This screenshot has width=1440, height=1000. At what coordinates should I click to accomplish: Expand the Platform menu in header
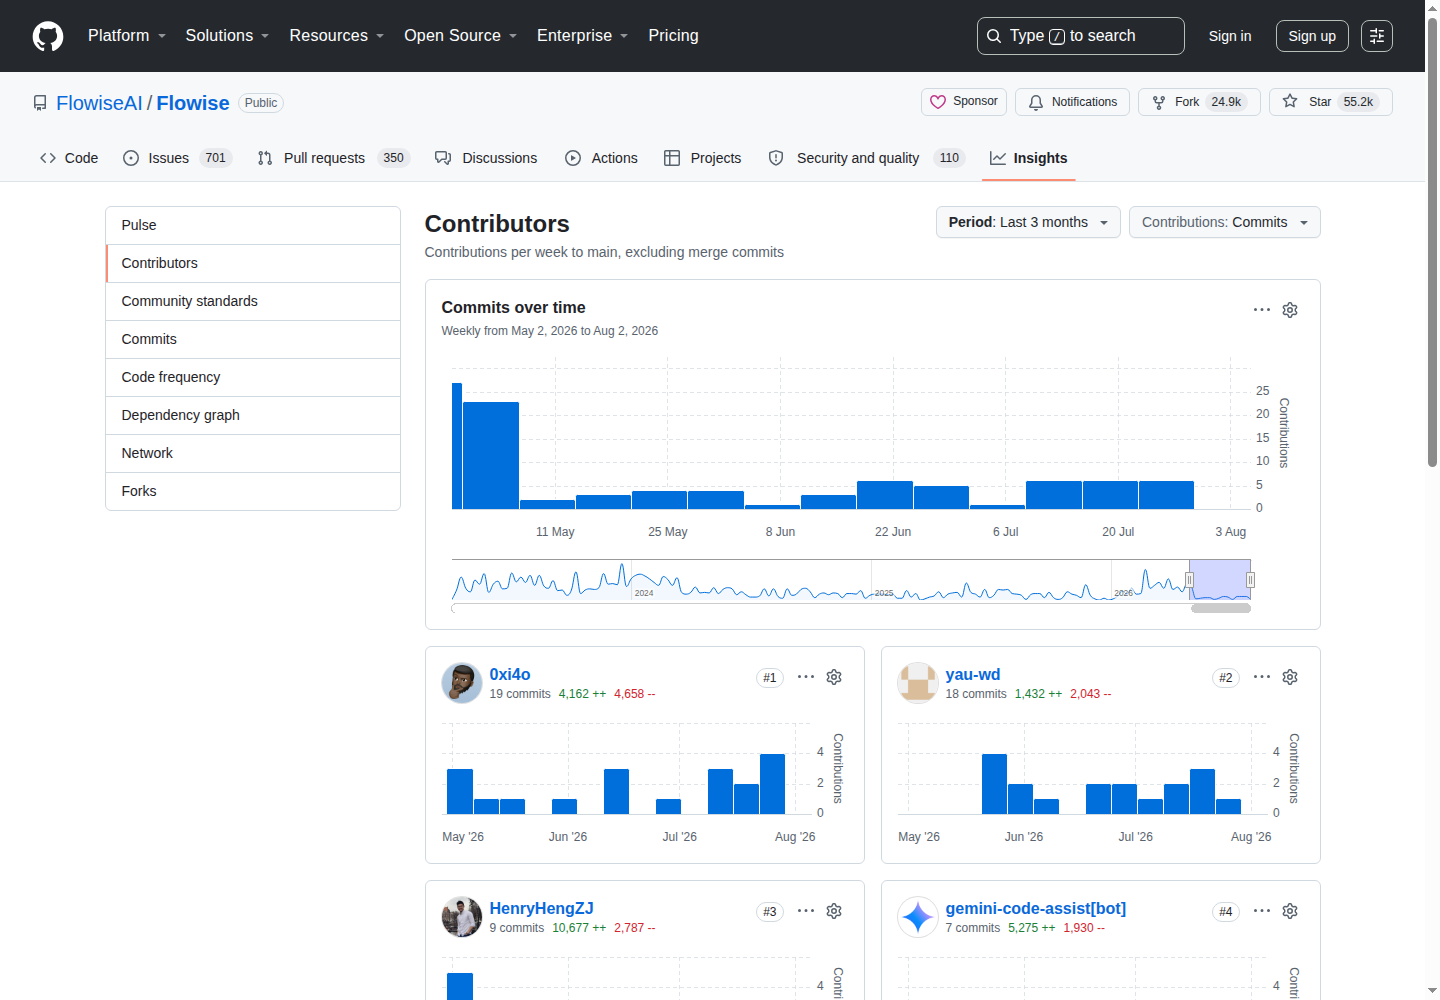[127, 36]
